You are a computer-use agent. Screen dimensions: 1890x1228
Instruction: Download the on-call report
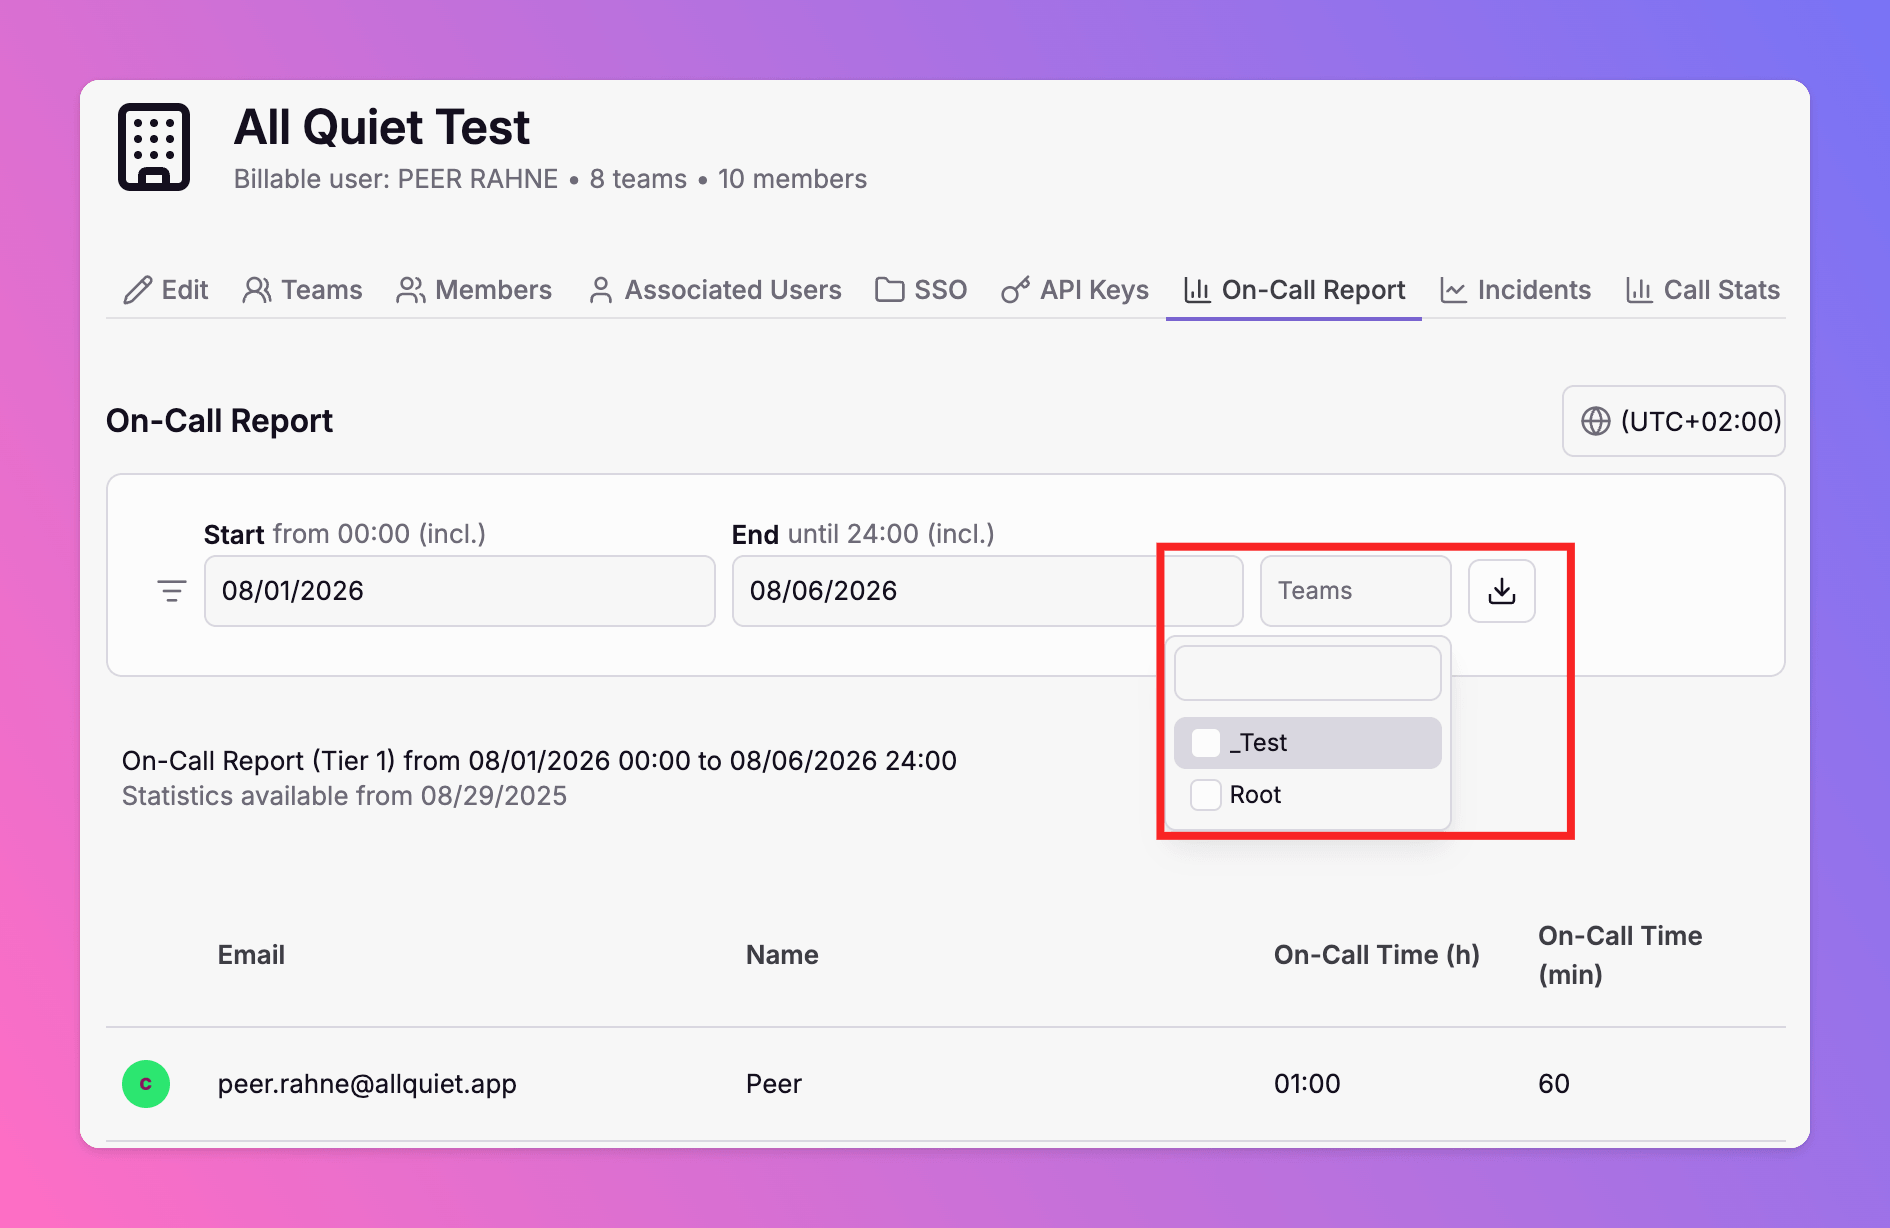1502,591
